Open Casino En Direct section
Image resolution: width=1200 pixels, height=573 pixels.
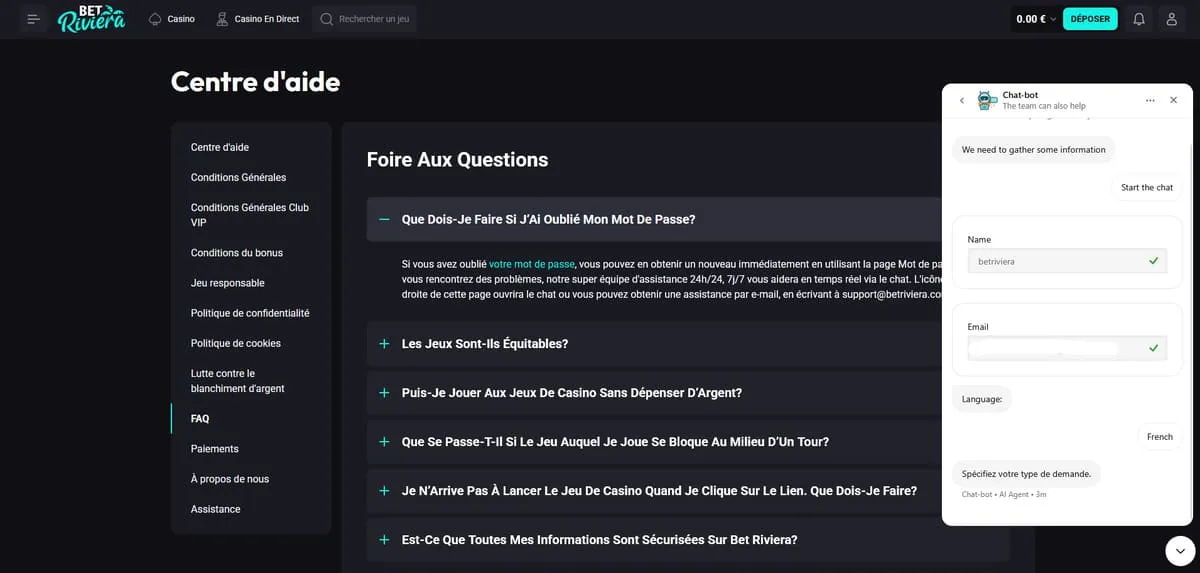coord(258,19)
